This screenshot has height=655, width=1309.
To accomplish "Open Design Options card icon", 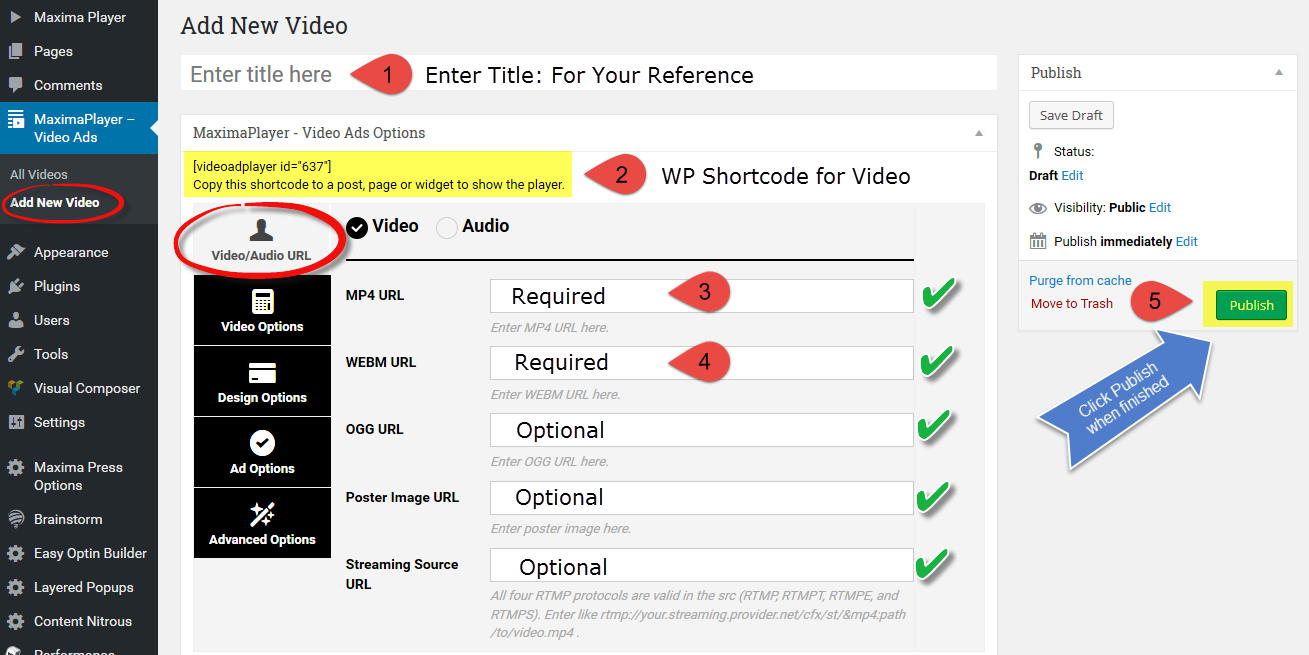I will [x=262, y=373].
